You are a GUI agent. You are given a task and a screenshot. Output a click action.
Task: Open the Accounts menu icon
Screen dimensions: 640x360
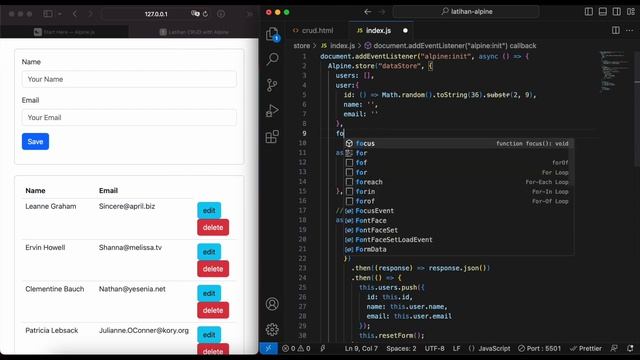click(x=272, y=304)
